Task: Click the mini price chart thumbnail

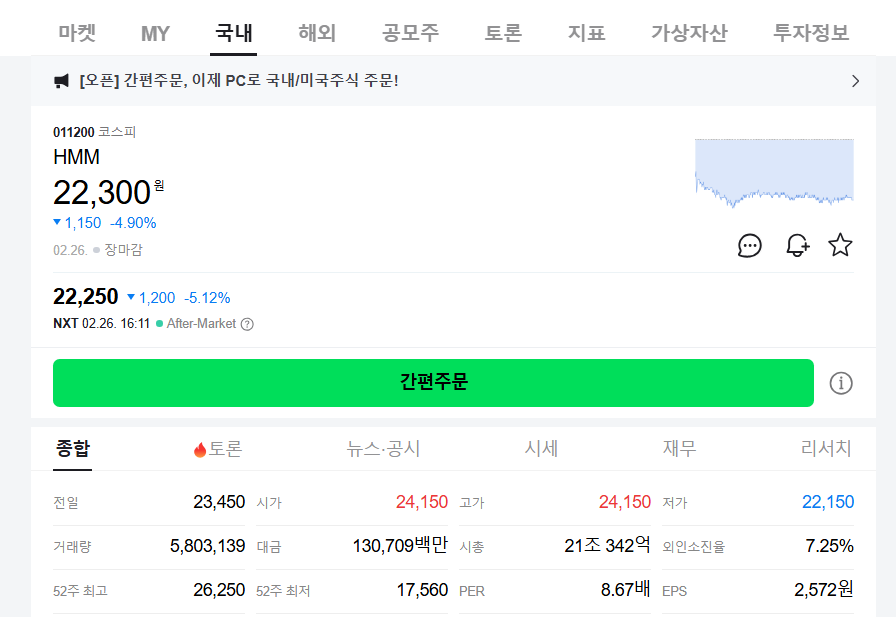Action: pos(774,174)
